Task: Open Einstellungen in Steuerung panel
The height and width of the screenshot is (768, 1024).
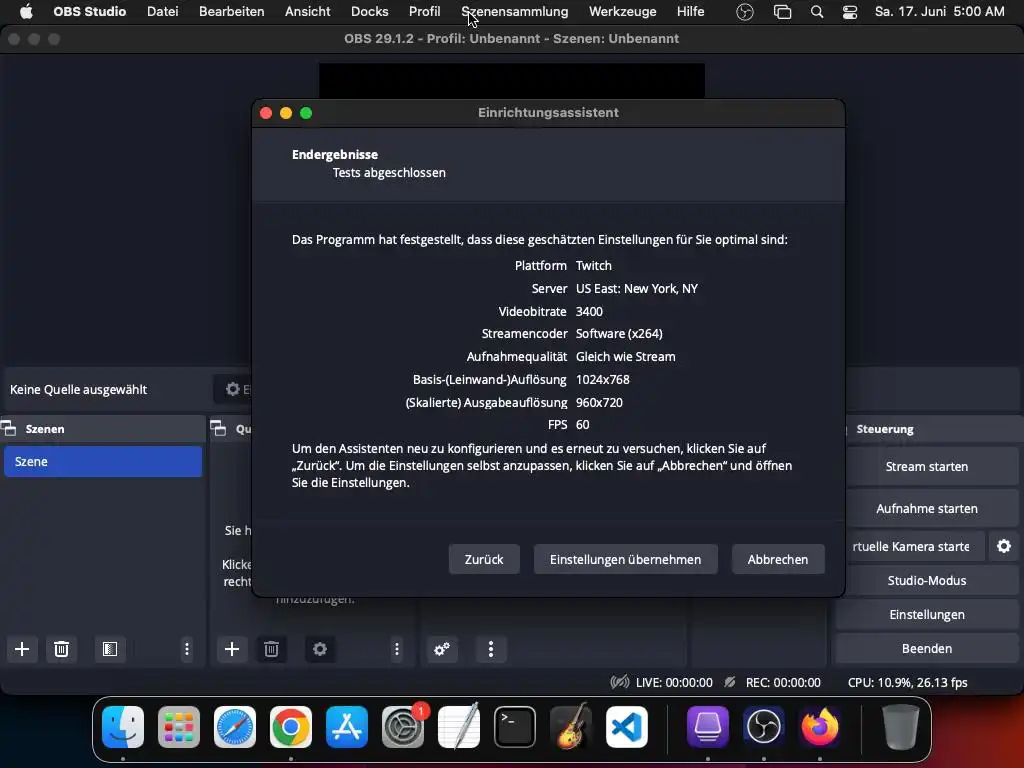Action: click(x=927, y=615)
